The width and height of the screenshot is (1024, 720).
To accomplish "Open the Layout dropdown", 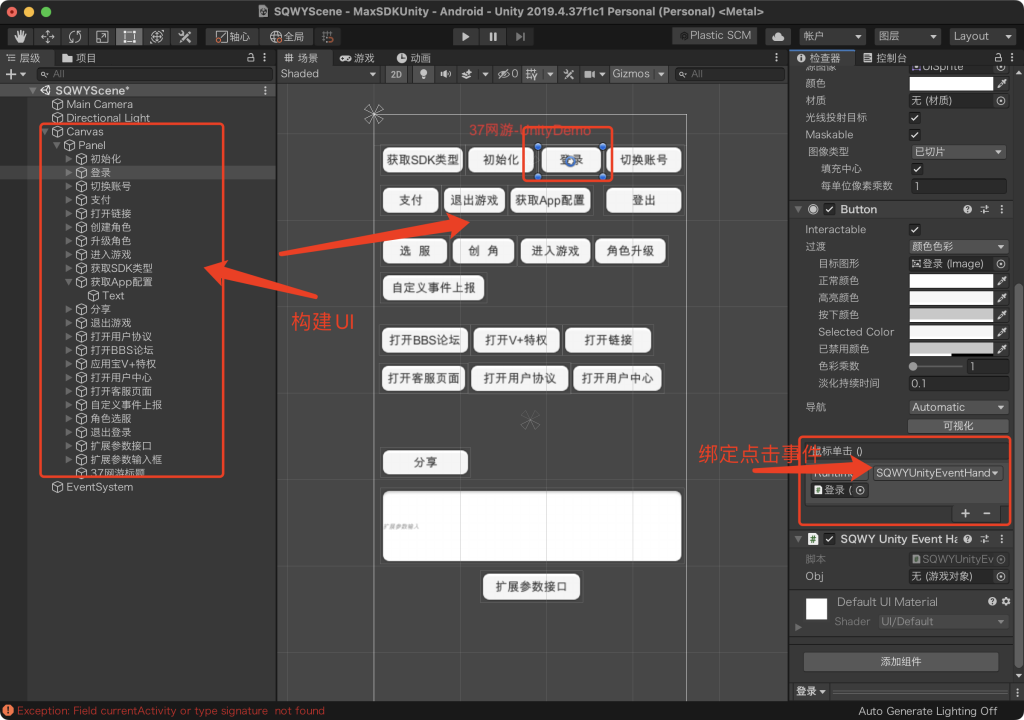I will pyautogui.click(x=982, y=37).
